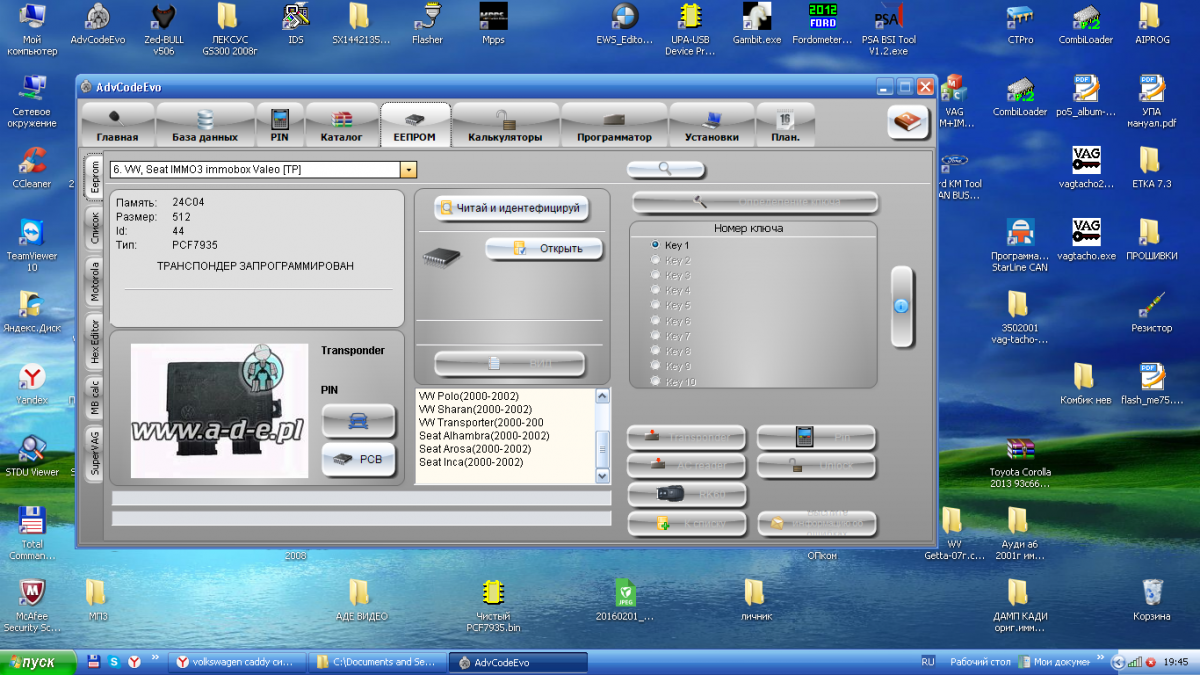Open the IDS desktop icon
The width and height of the screenshot is (1200, 675).
coord(295,25)
